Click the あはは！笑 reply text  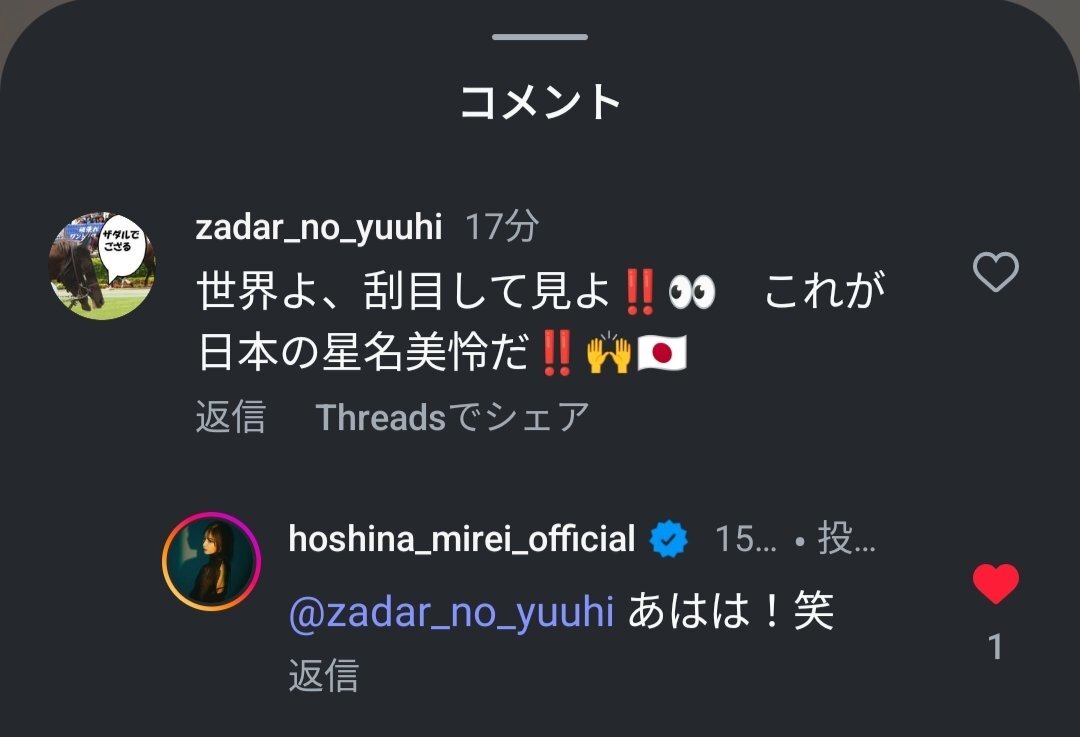tap(731, 611)
